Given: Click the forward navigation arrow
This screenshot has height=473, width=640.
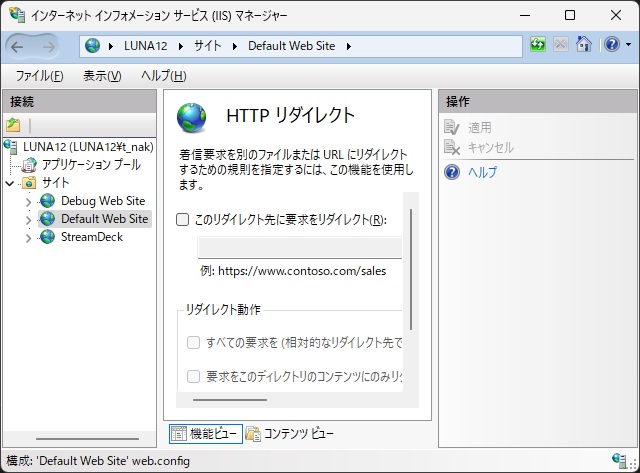Looking at the screenshot, I should click(48, 47).
